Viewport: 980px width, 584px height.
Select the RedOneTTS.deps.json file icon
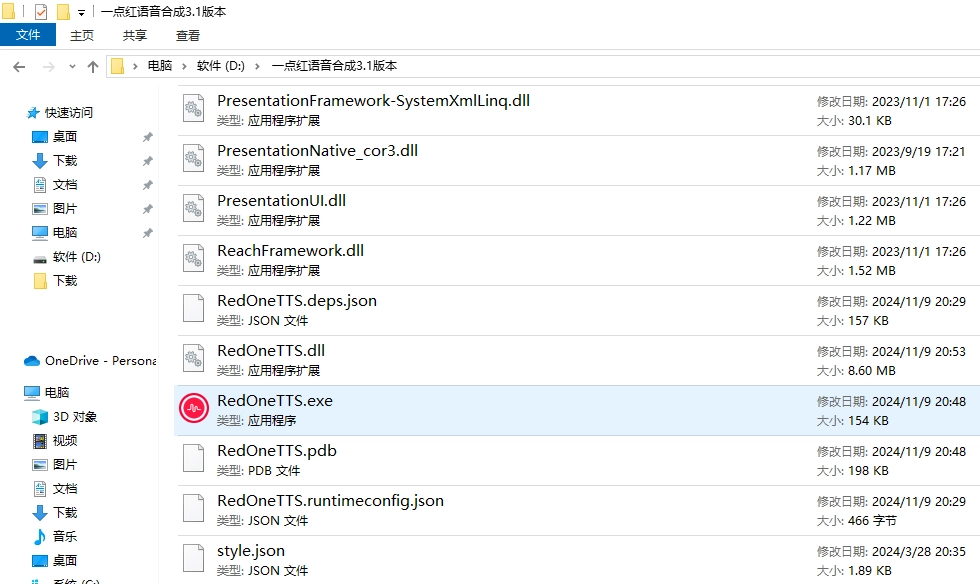[x=194, y=309]
